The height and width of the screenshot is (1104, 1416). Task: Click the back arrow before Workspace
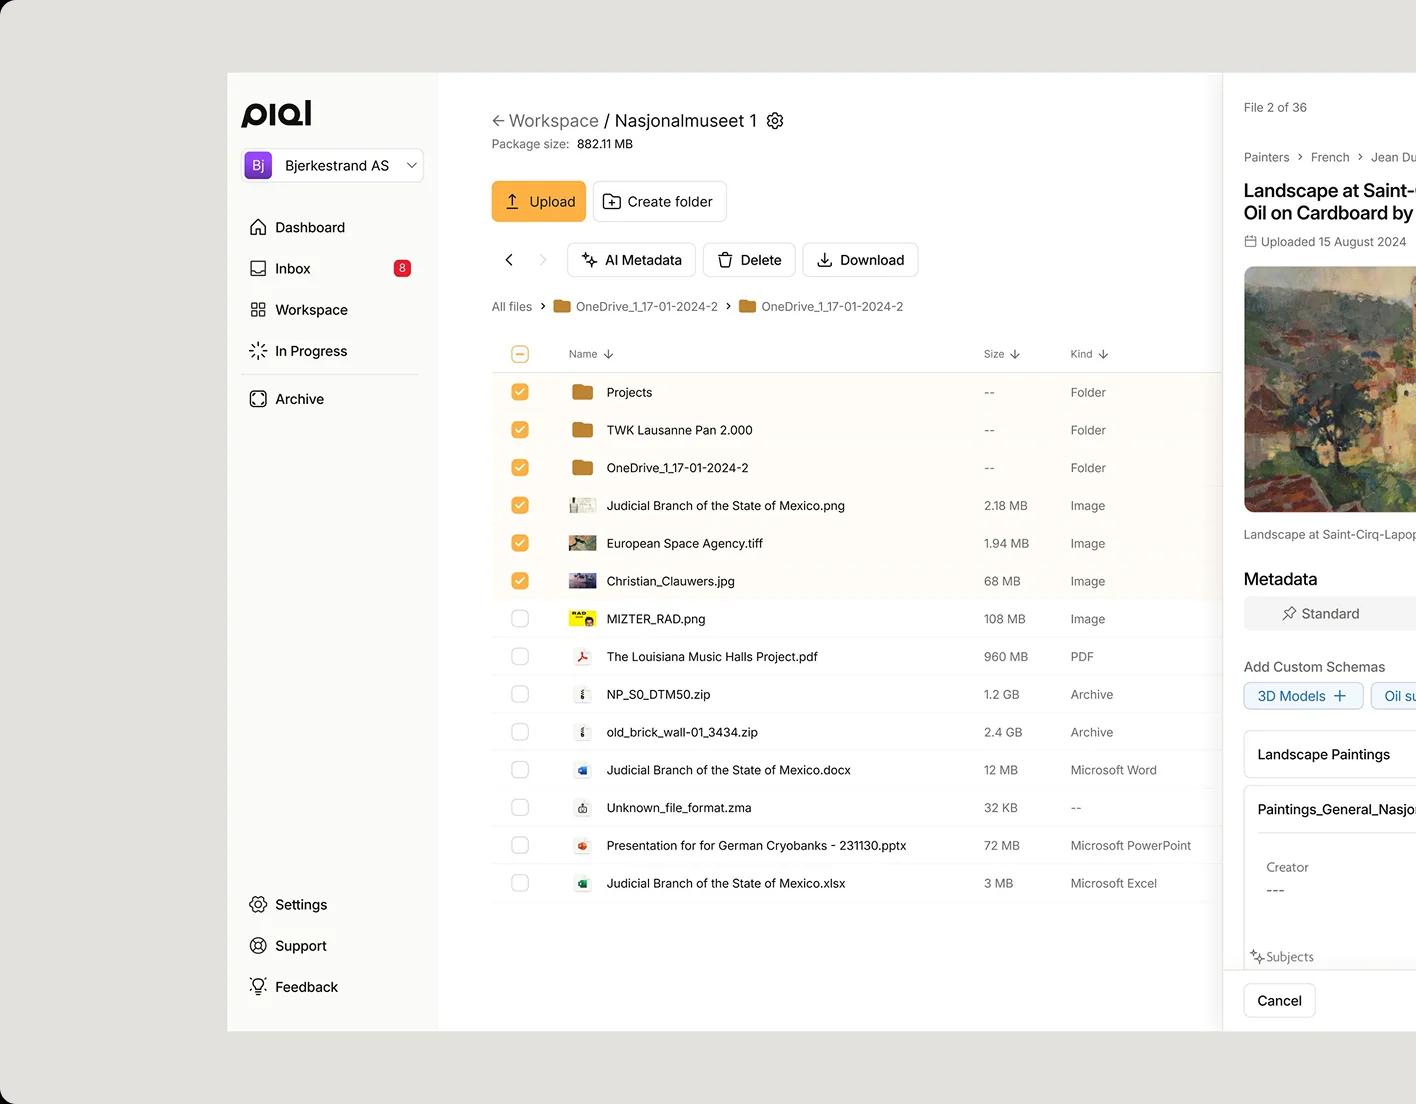[x=498, y=121]
